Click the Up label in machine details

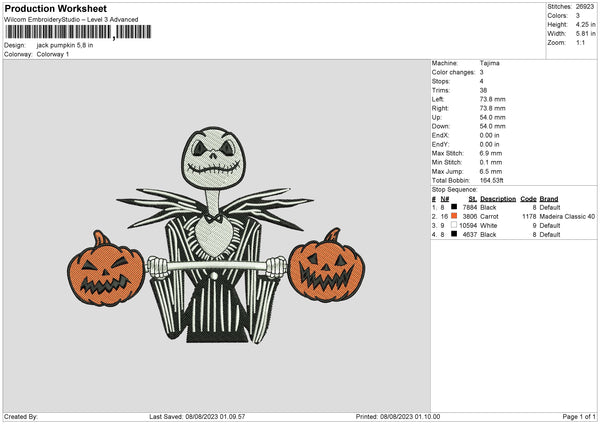coord(437,117)
